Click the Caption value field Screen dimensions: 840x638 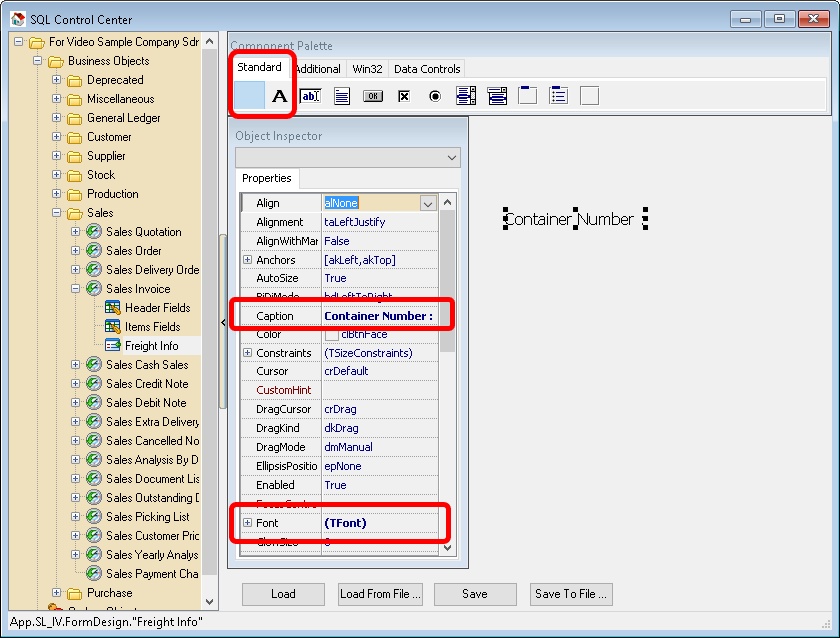[380, 316]
